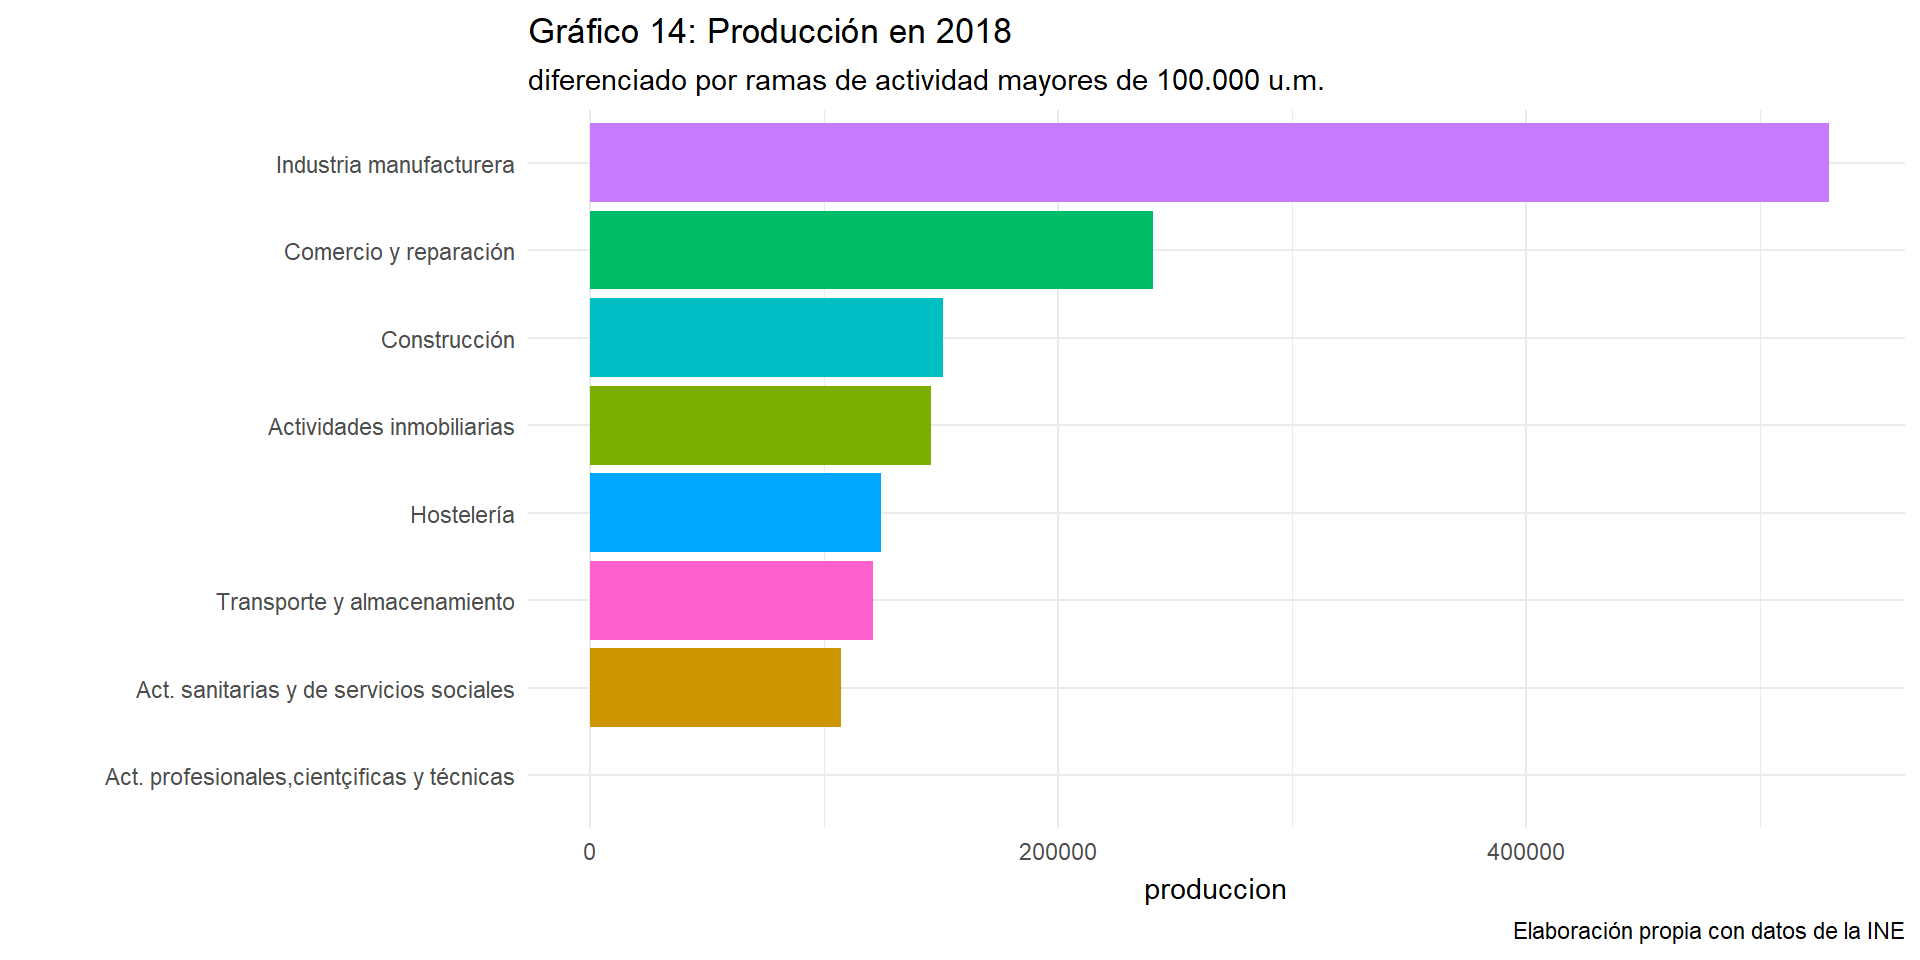Click the 'Construcción' category label

tap(447, 340)
